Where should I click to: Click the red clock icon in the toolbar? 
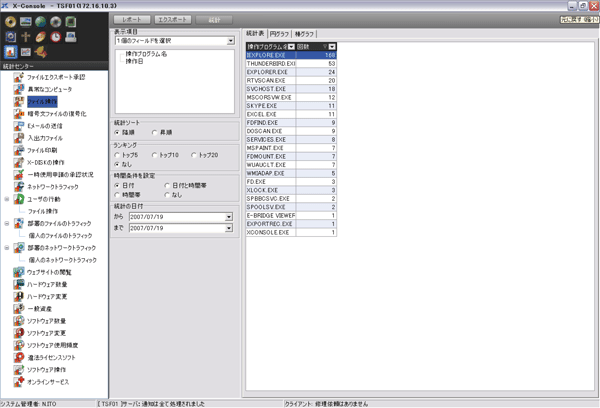tap(55, 37)
